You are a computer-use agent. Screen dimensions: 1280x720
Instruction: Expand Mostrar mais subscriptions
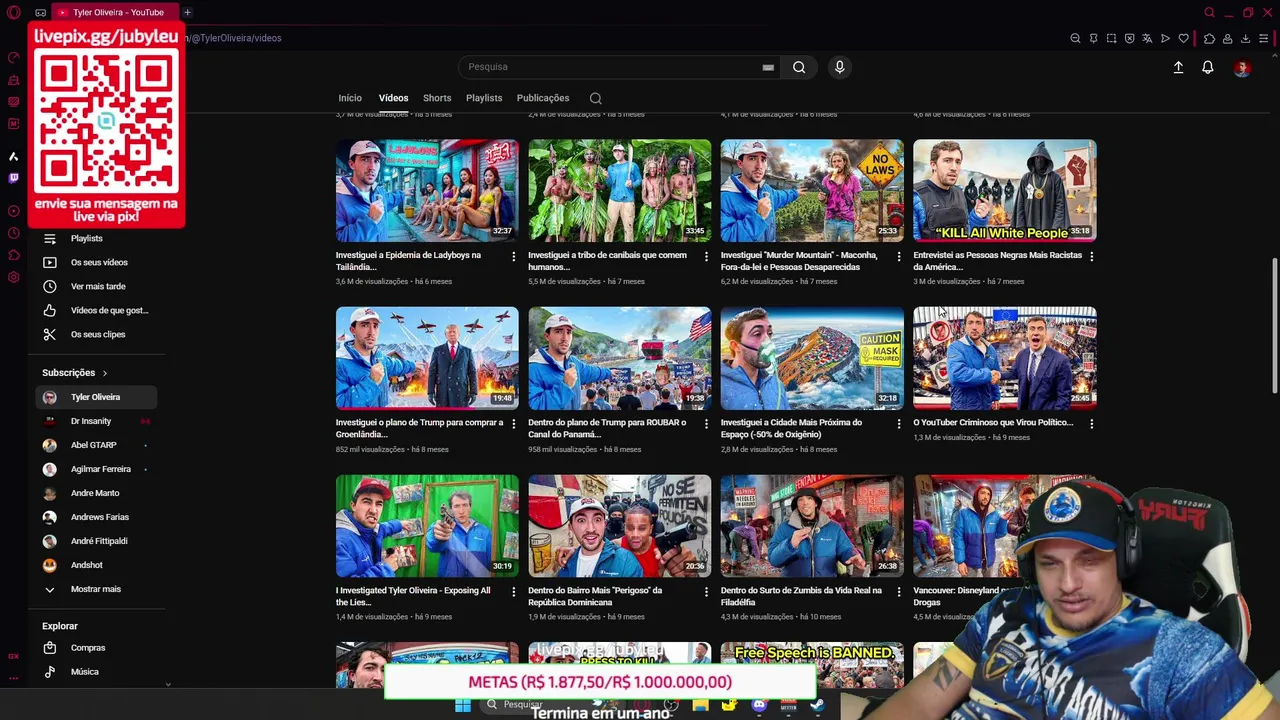coord(96,589)
